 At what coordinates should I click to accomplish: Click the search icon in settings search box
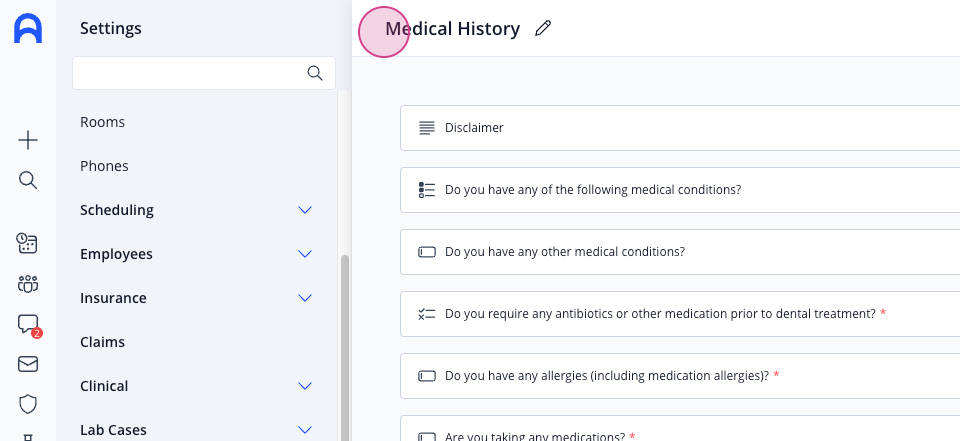point(315,73)
